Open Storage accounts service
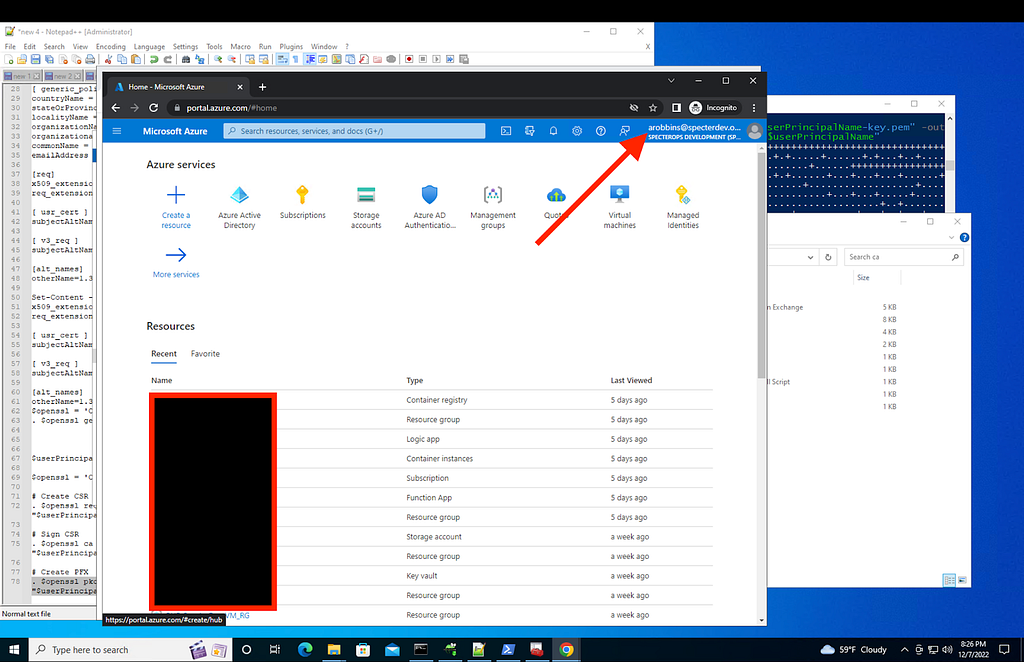Screen dimensions: 1024x662 click(x=366, y=207)
